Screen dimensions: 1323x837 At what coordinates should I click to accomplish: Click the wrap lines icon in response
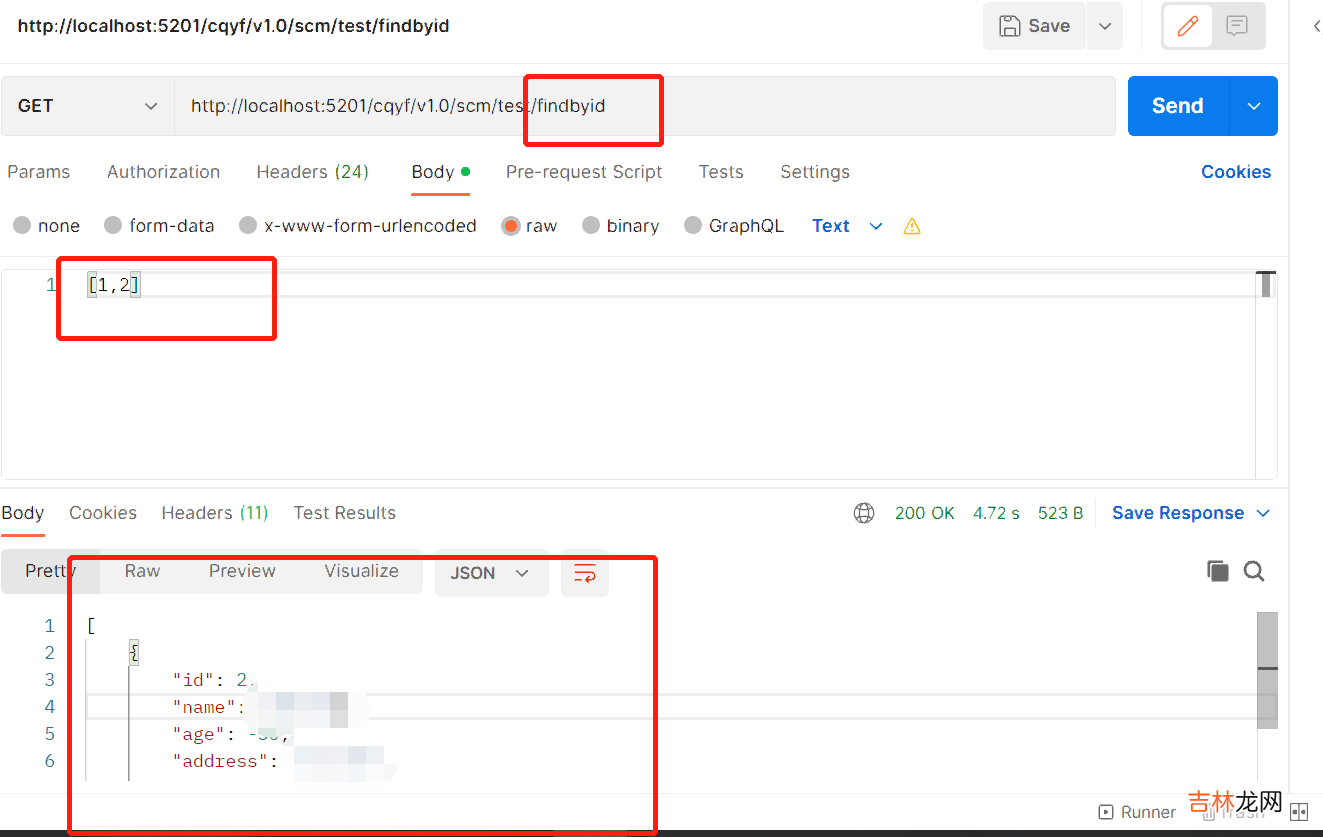[584, 573]
